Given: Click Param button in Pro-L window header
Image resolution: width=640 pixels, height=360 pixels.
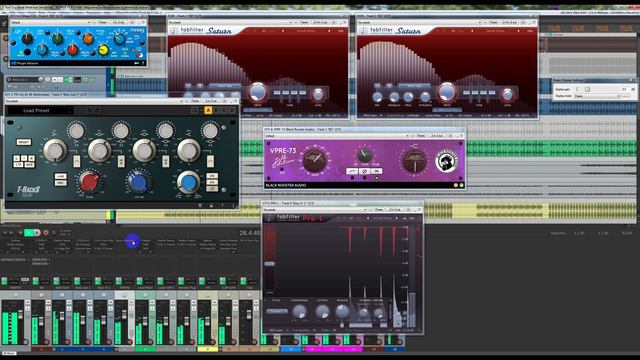Looking at the screenshot, I should [x=378, y=209].
